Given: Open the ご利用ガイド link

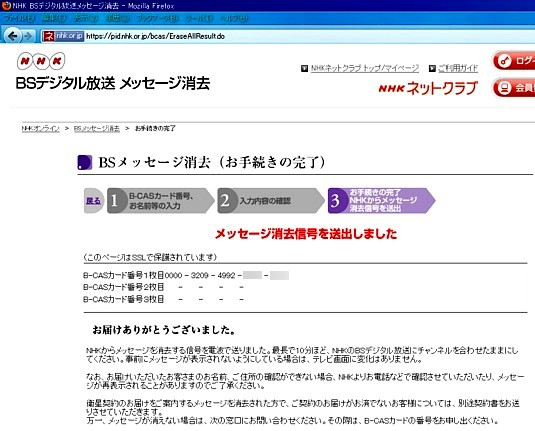Looking at the screenshot, I should (x=458, y=68).
